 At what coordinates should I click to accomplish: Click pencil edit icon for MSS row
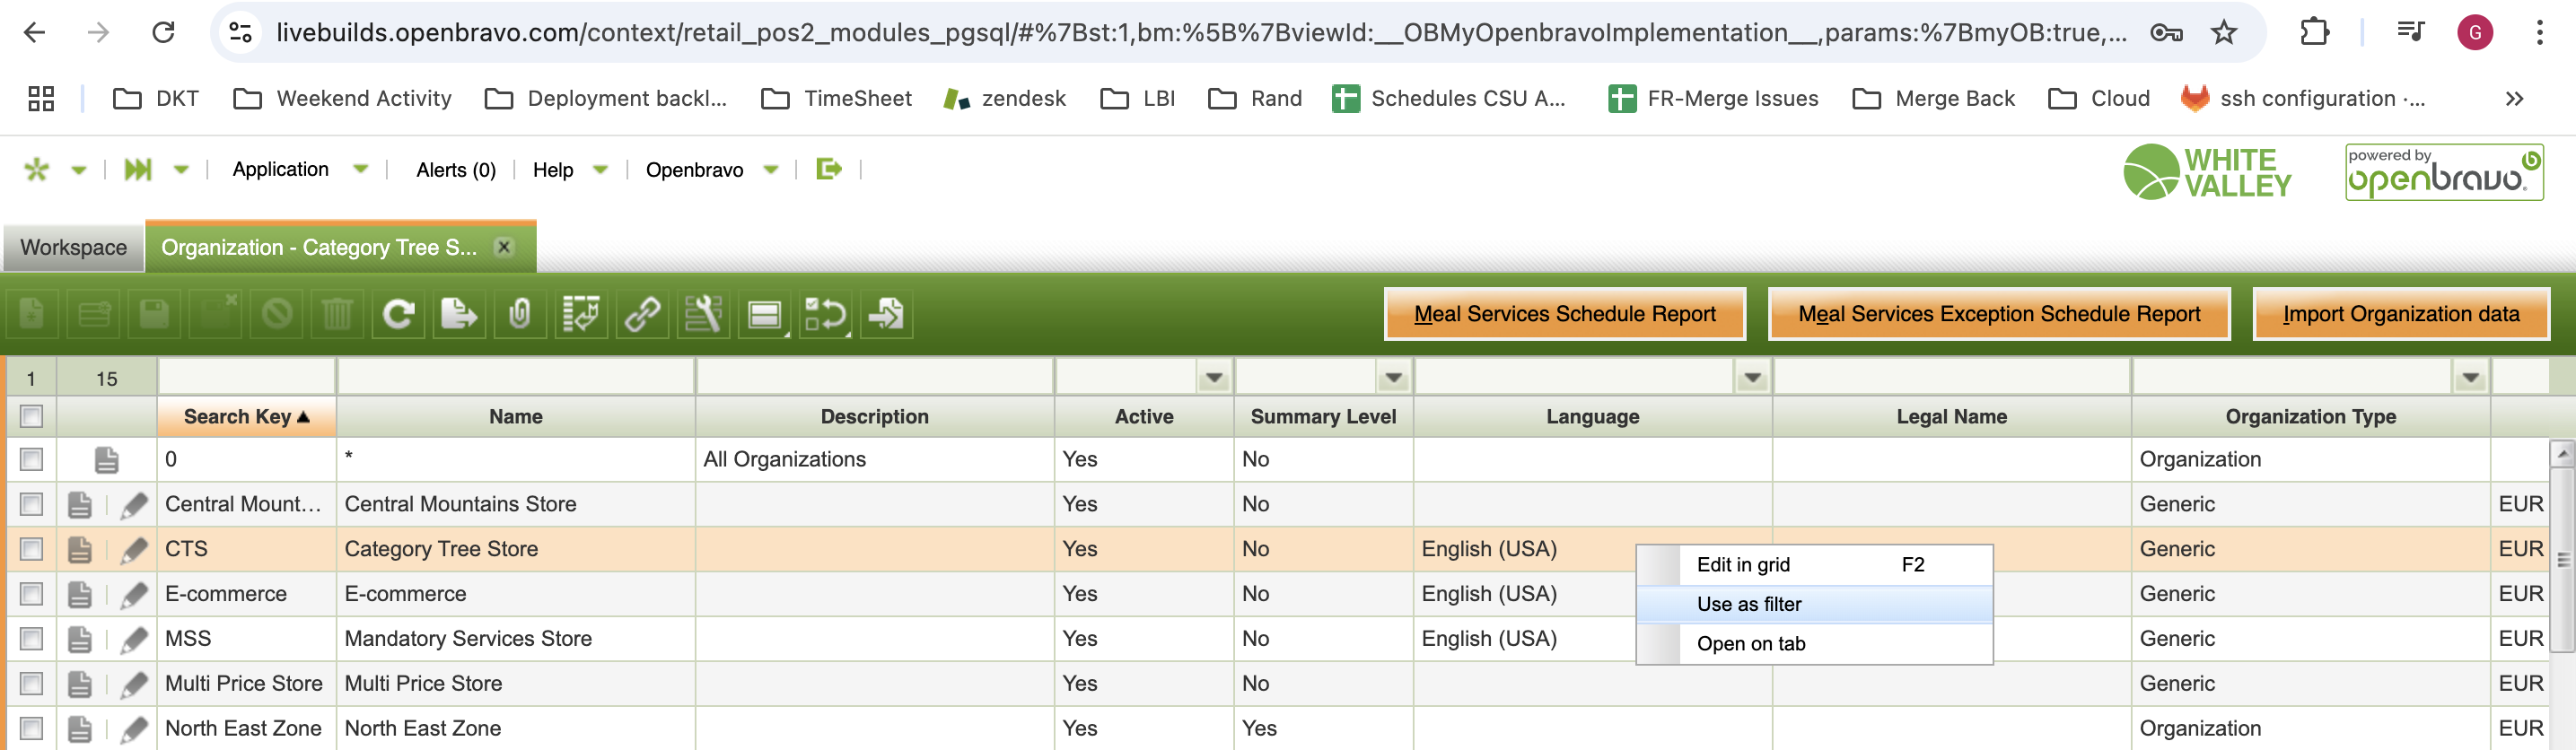coord(134,639)
